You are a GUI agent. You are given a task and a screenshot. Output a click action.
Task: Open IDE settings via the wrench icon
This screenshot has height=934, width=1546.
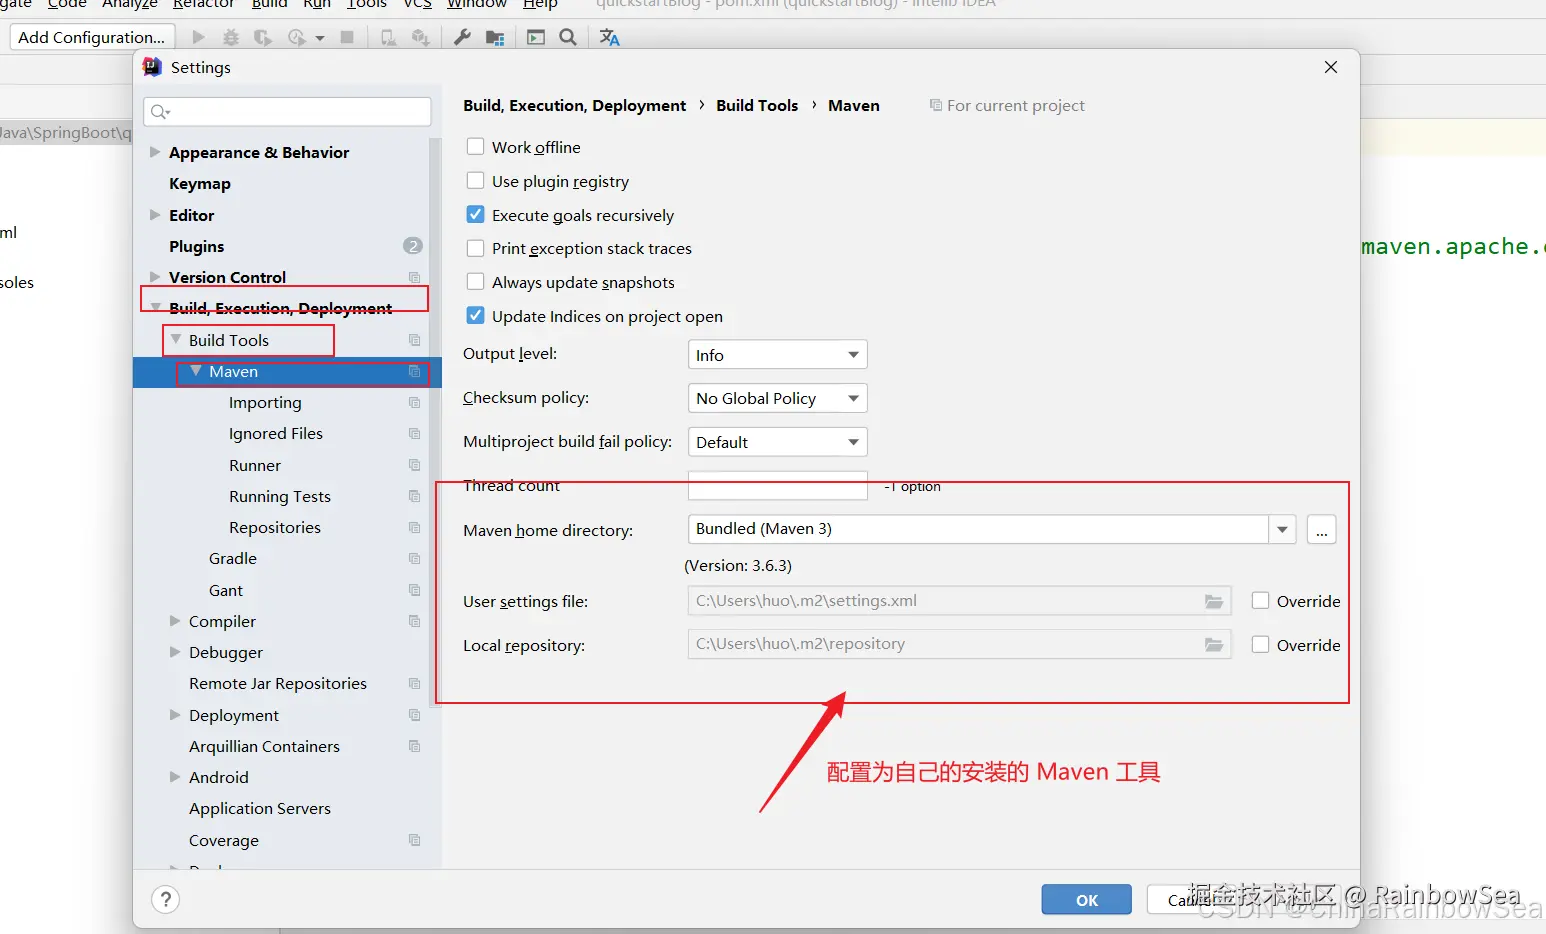(x=462, y=37)
